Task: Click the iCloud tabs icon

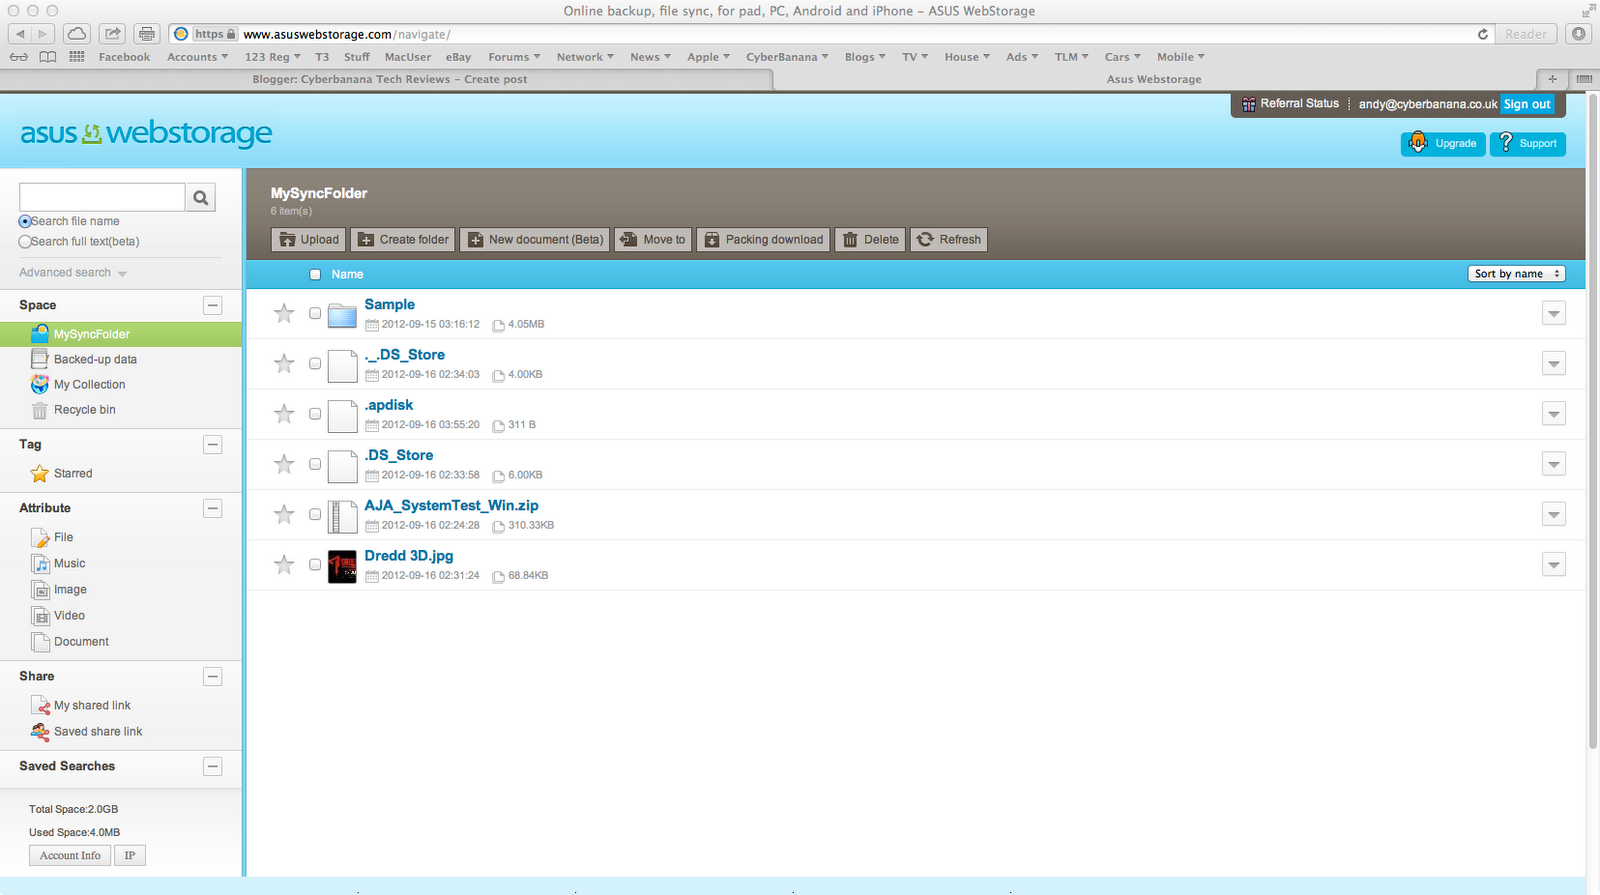Action: (x=77, y=34)
